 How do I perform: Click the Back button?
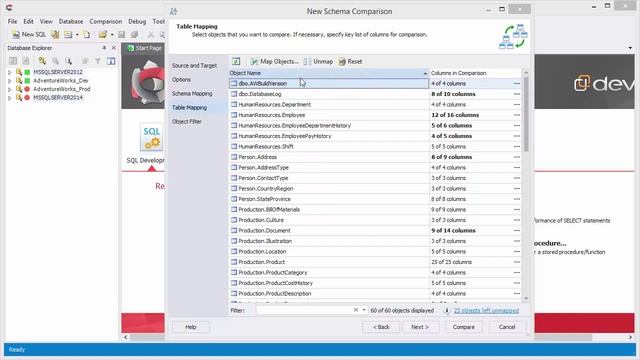click(381, 327)
